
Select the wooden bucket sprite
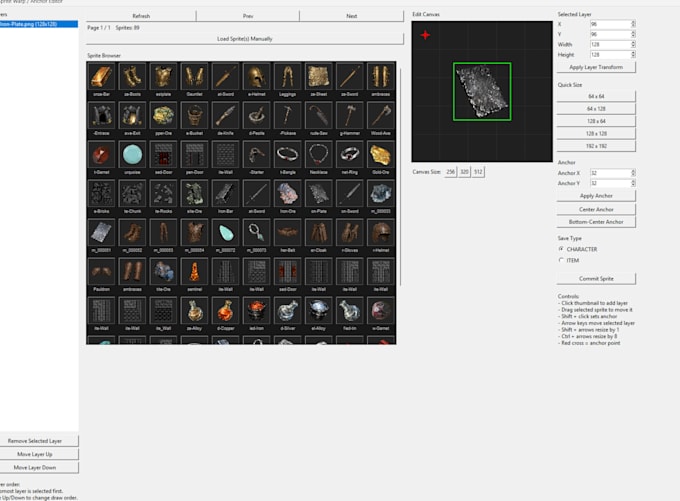coord(194,115)
